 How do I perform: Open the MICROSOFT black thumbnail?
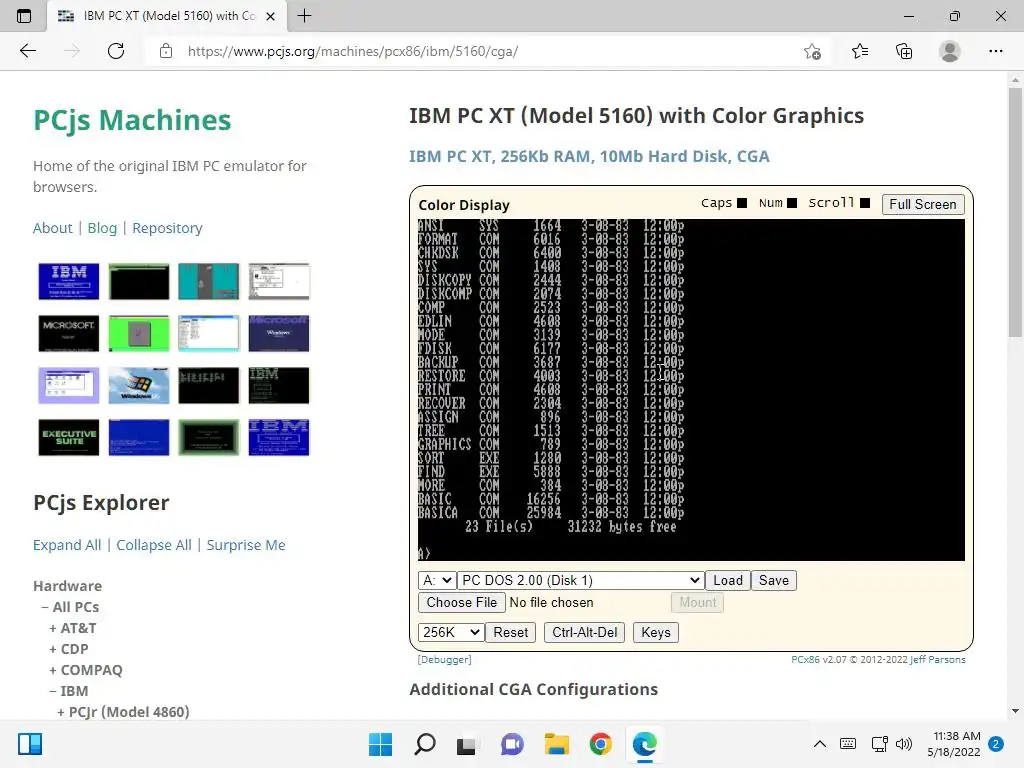[x=69, y=333]
